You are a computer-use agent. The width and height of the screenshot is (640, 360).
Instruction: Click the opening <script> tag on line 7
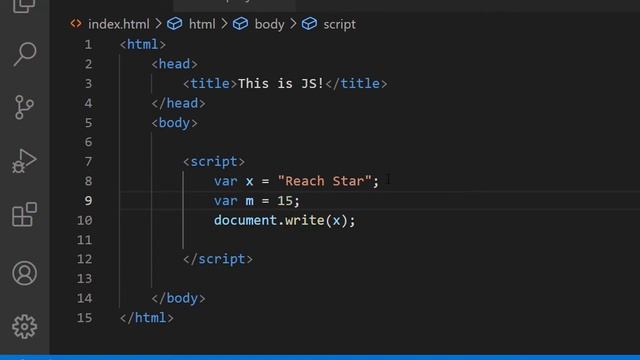pos(214,162)
